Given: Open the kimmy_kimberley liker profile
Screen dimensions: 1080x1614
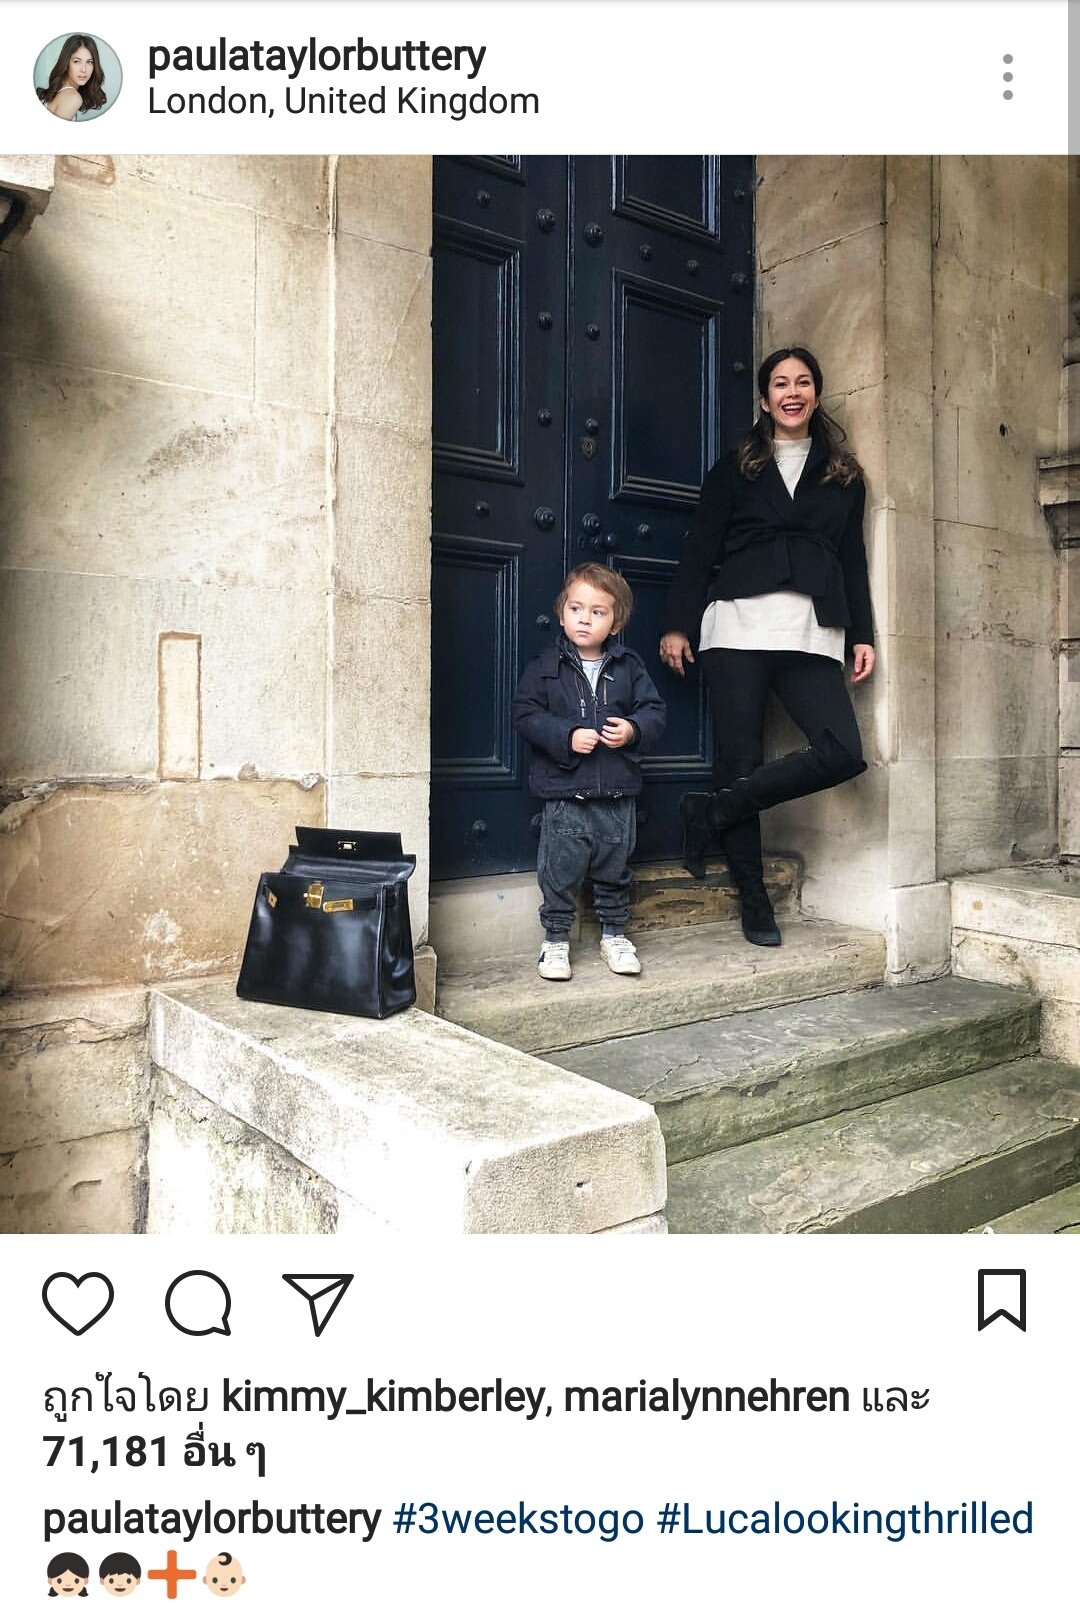Looking at the screenshot, I should (383, 1397).
